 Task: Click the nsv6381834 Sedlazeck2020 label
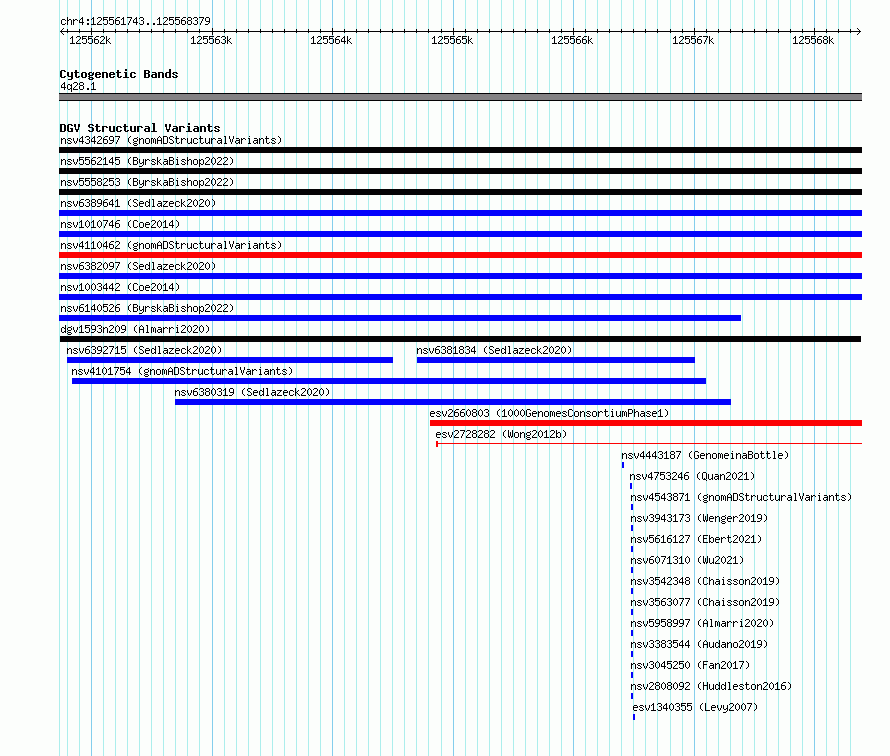[x=494, y=350]
